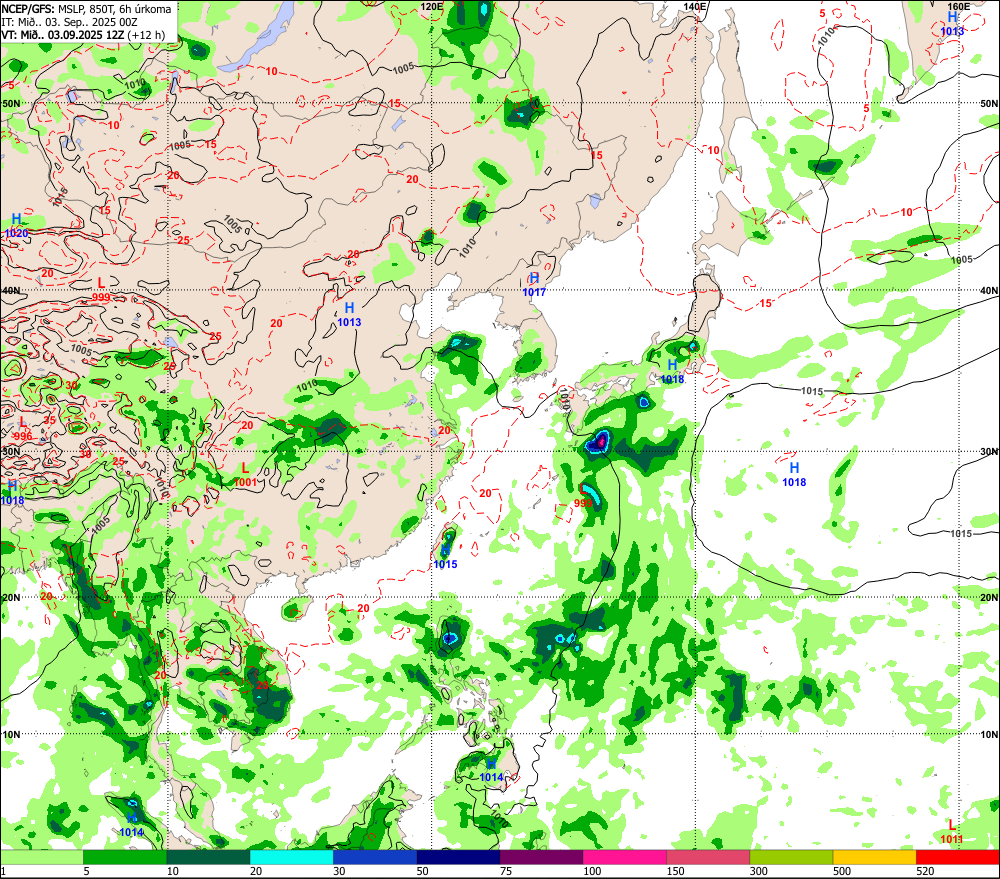Click the navy 50–75 legend swatch
The width and height of the screenshot is (1000, 879).
click(x=458, y=857)
